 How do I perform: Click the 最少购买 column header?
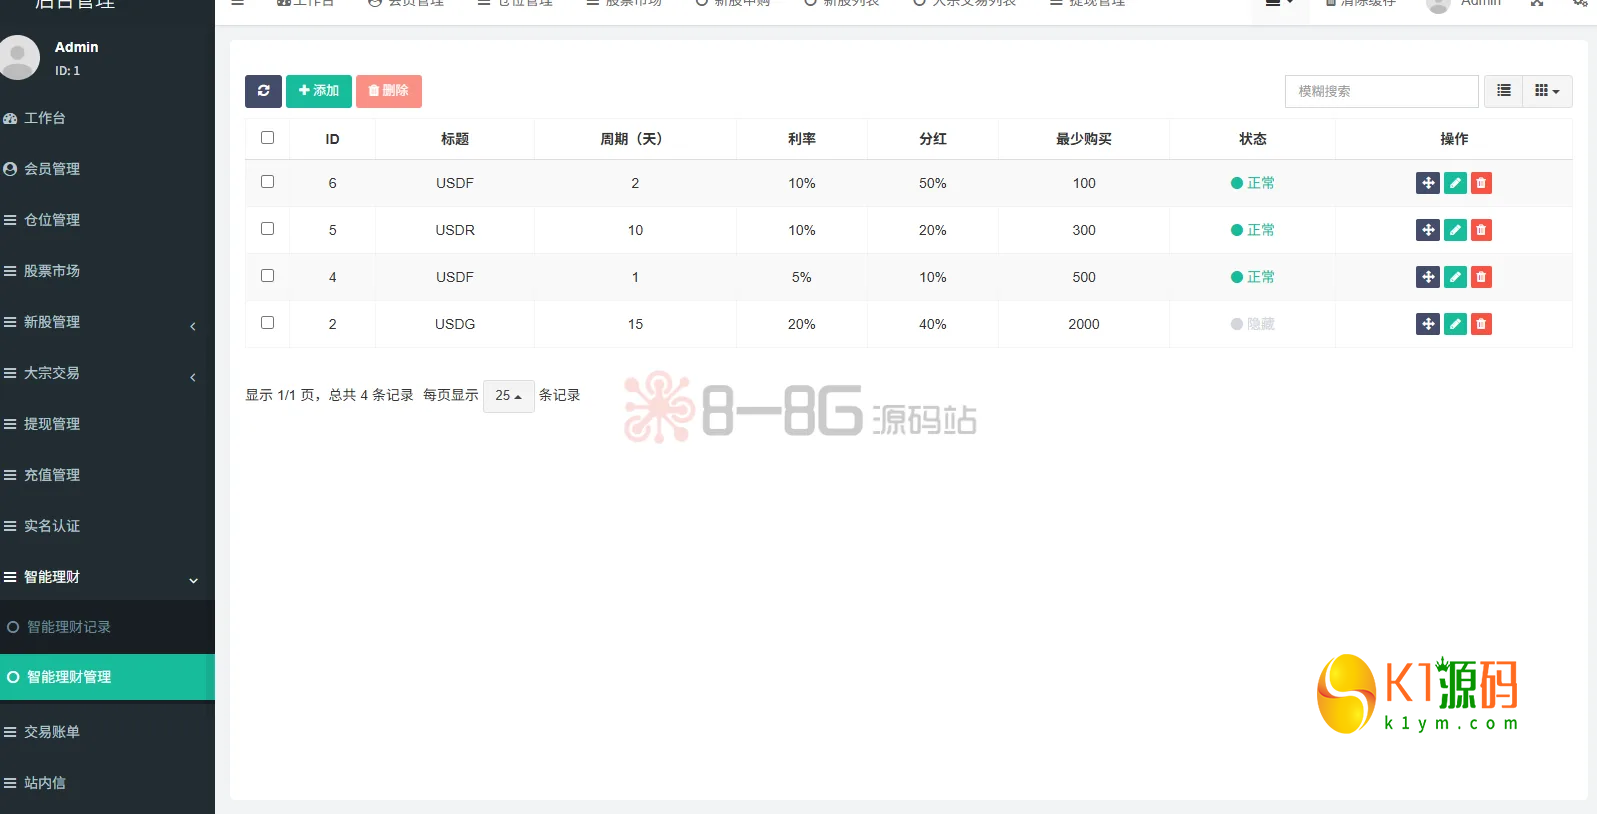1084,139
